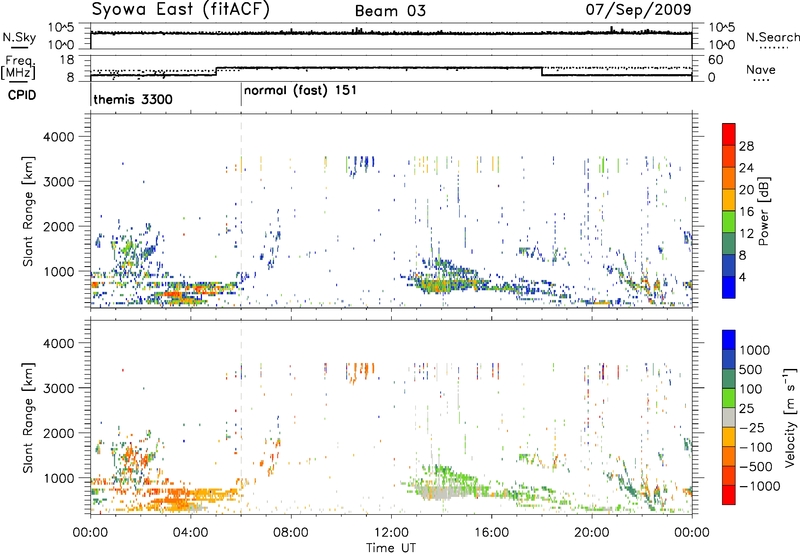
Task: Click the '25' tick on the Velocity colorbar
Action: 746,408
